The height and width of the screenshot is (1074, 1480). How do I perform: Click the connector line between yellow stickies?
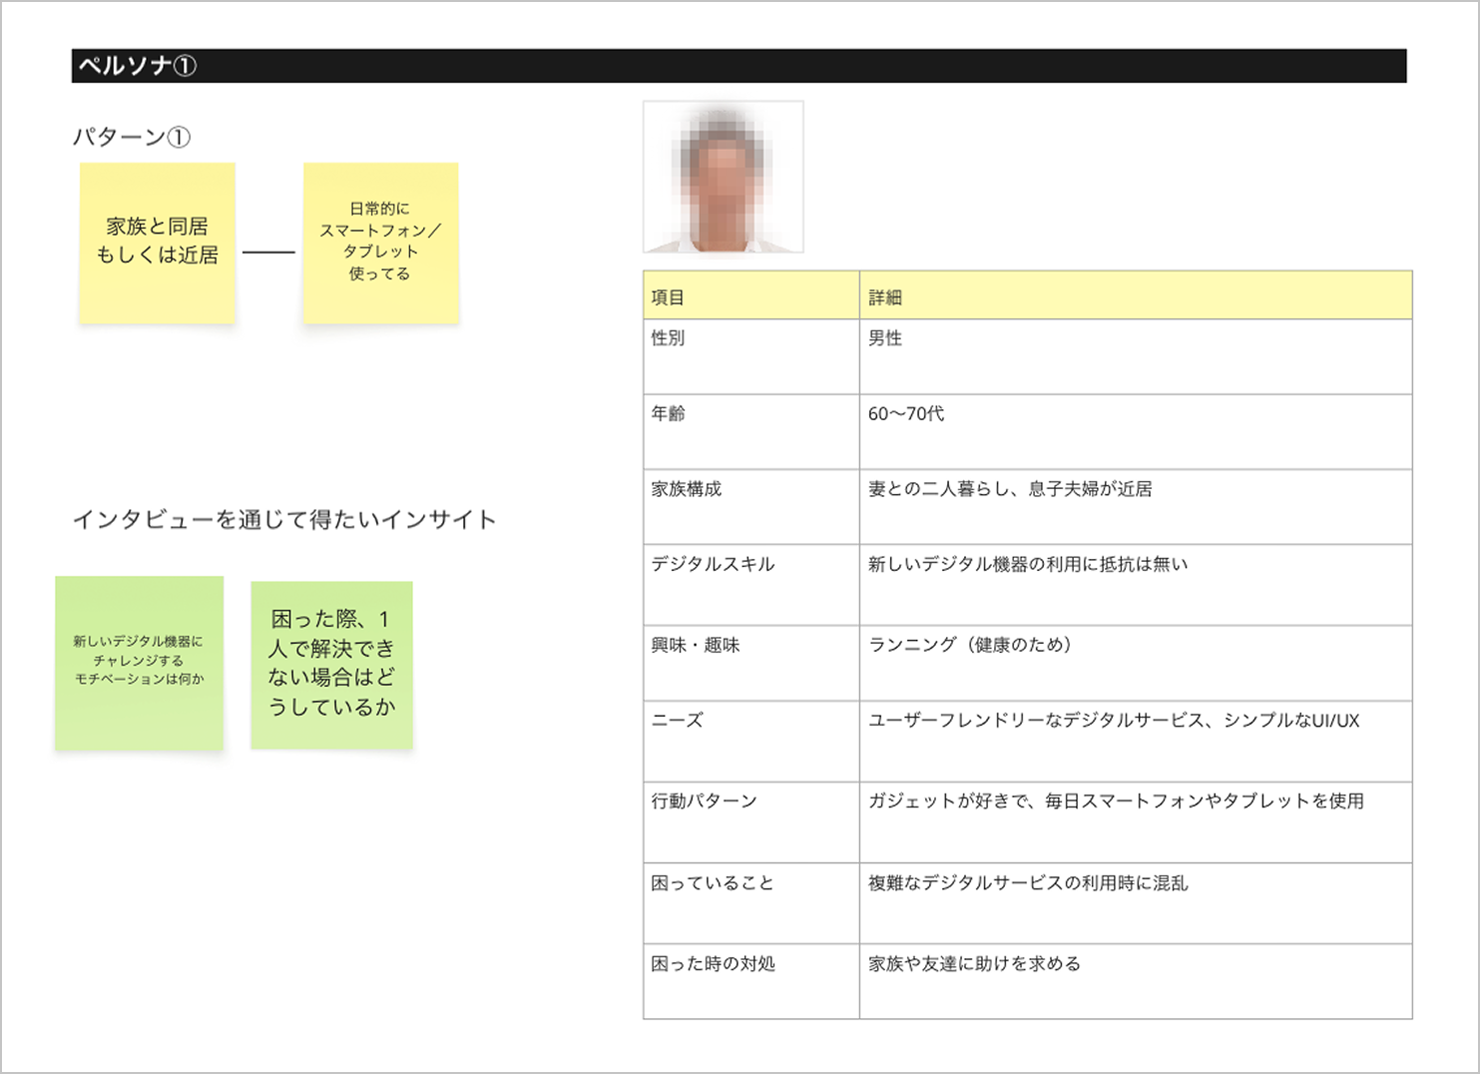(269, 252)
